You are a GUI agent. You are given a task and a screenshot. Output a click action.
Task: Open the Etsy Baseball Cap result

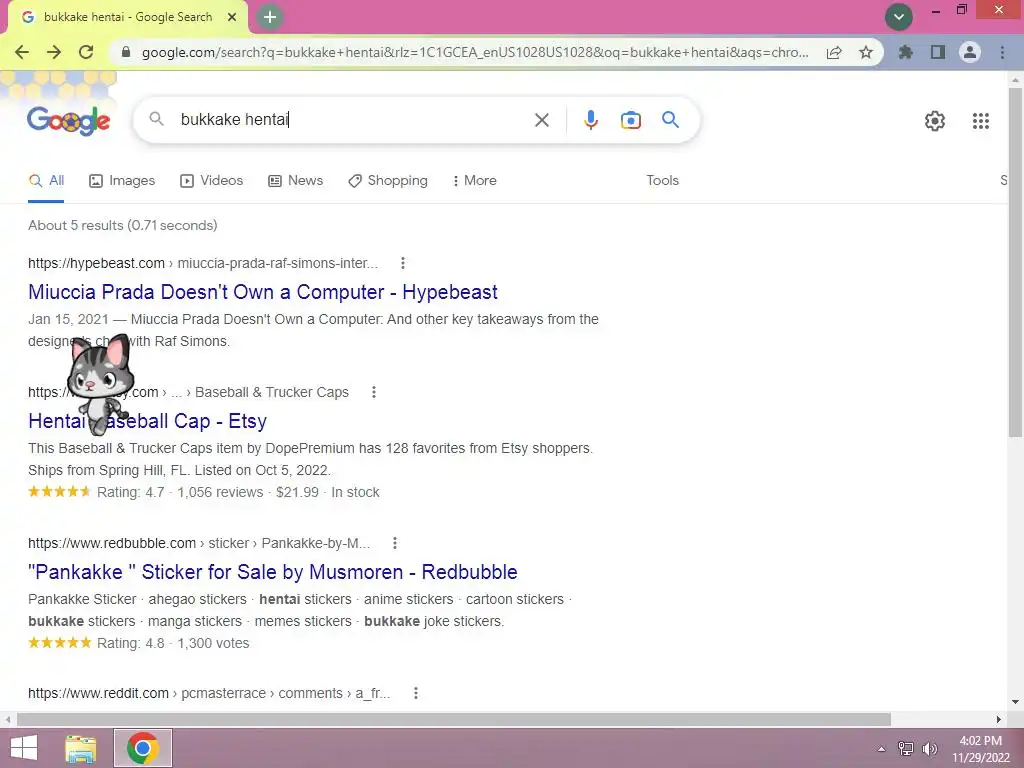point(147,421)
